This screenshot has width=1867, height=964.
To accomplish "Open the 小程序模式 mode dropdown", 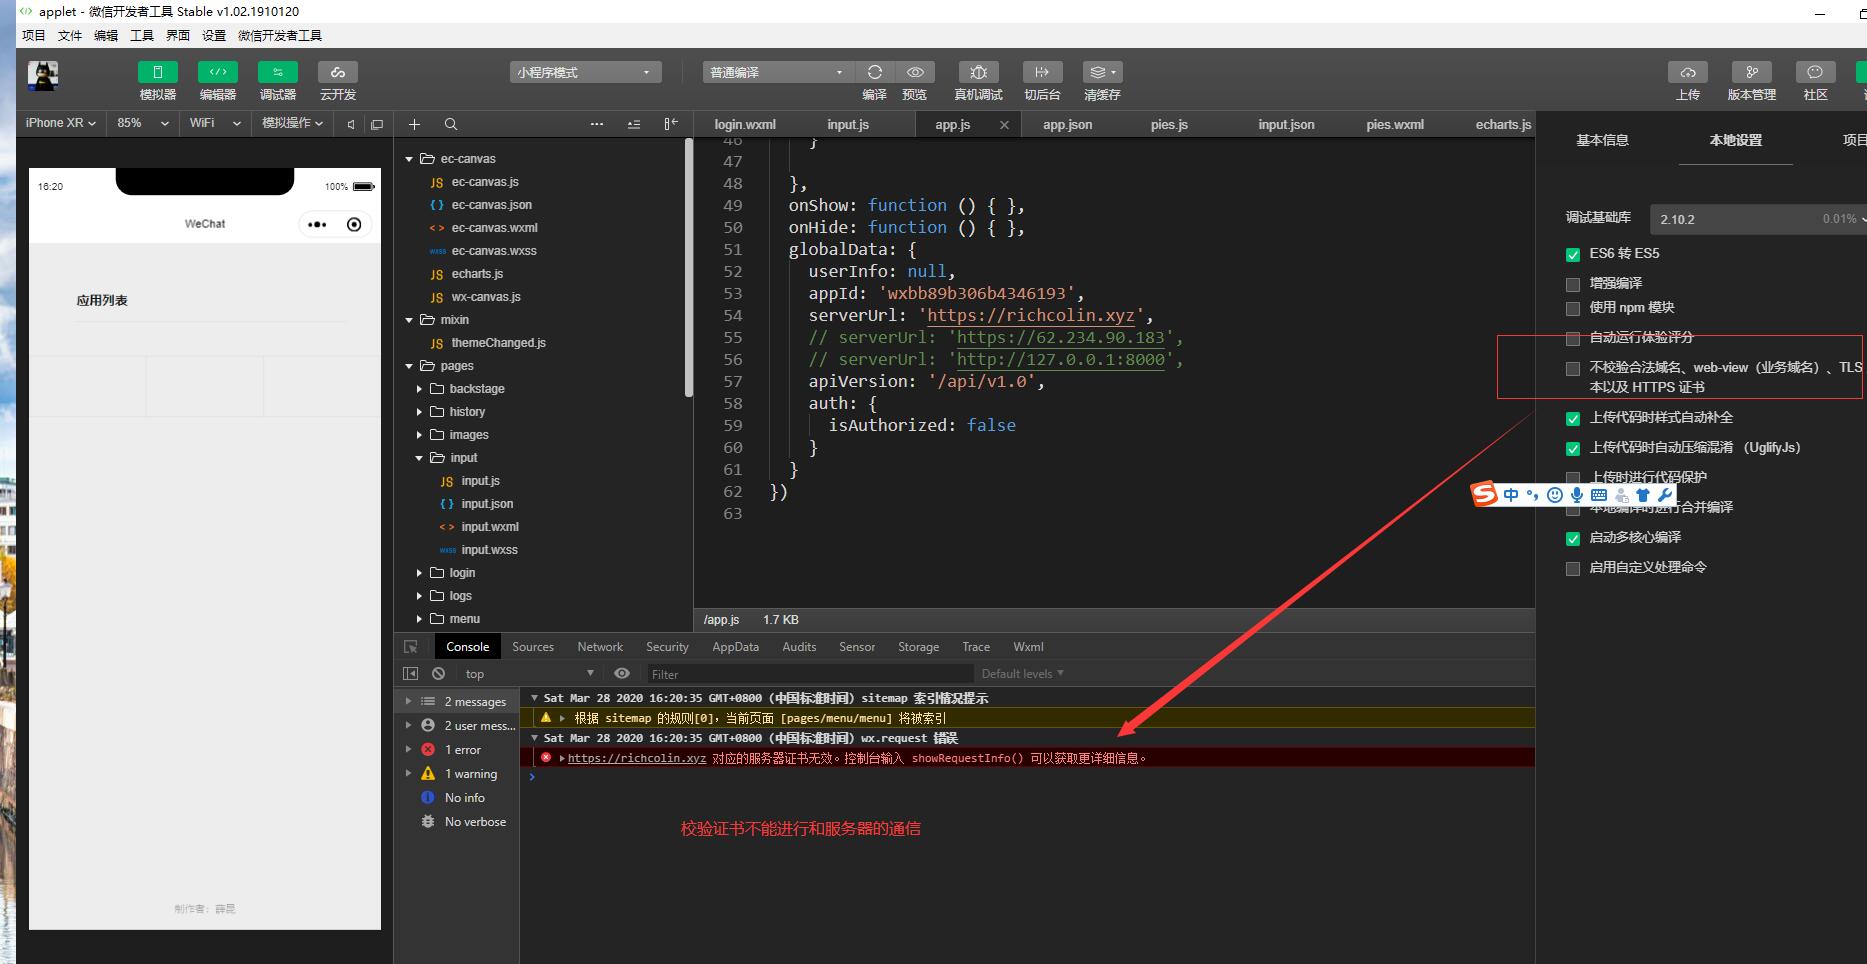I will tap(585, 72).
